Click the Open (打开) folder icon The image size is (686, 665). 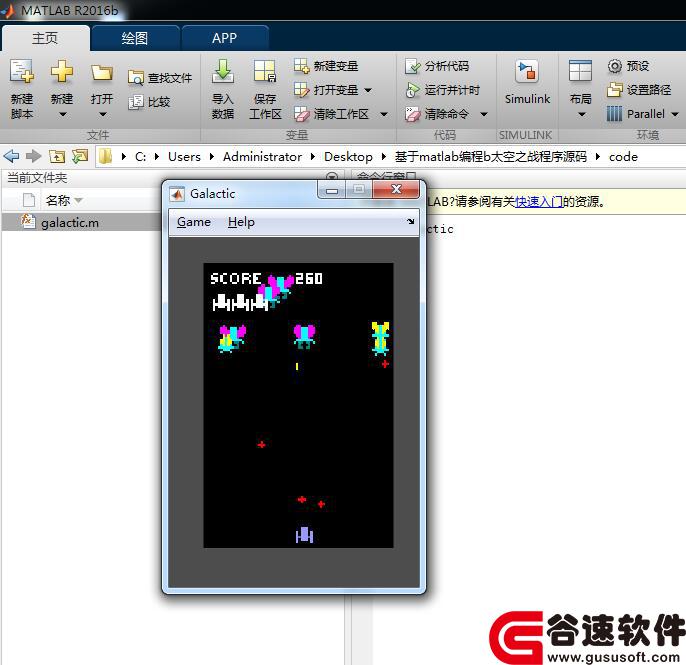[x=102, y=72]
